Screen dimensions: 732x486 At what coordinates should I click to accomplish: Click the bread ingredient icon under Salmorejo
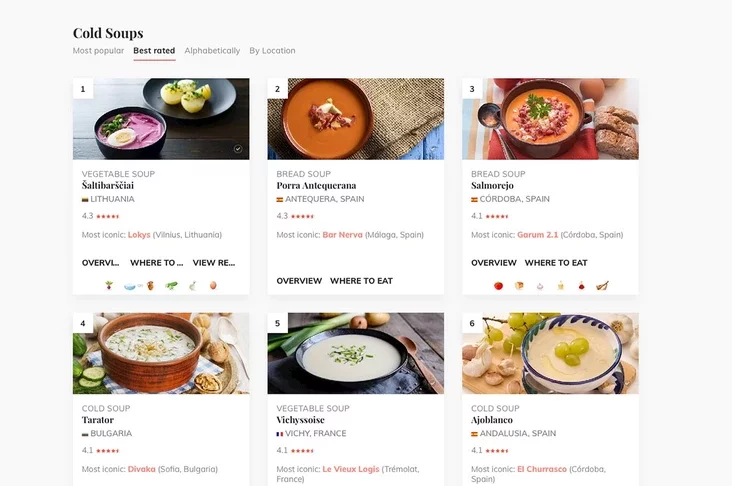click(x=519, y=286)
